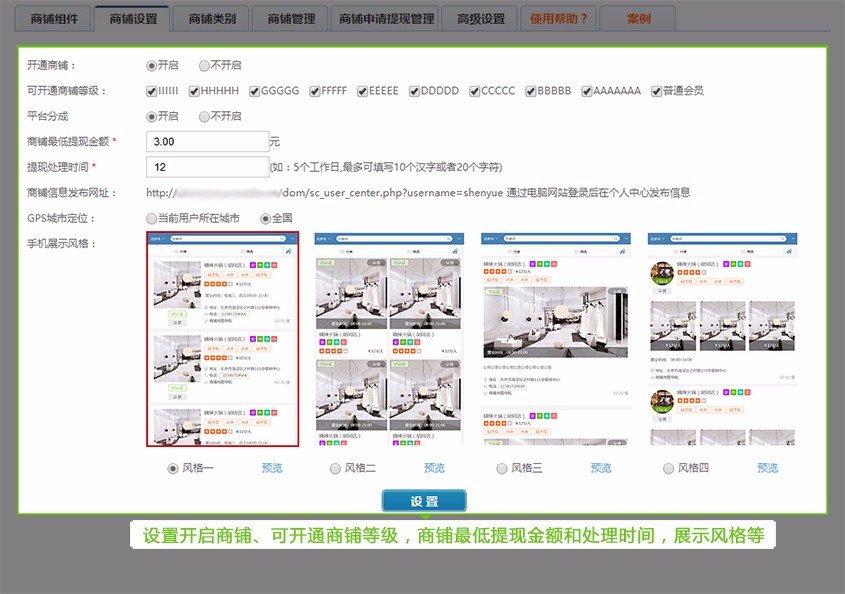Click the 商铺最低提现金额 input field
This screenshot has height=594, width=845.
(x=207, y=142)
